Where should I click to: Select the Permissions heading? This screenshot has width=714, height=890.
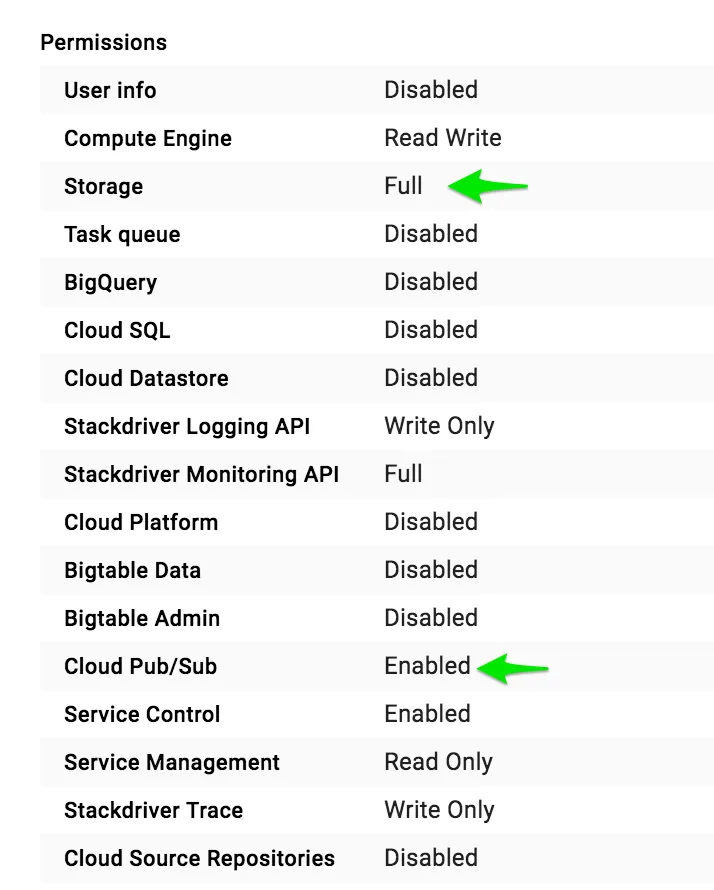104,43
